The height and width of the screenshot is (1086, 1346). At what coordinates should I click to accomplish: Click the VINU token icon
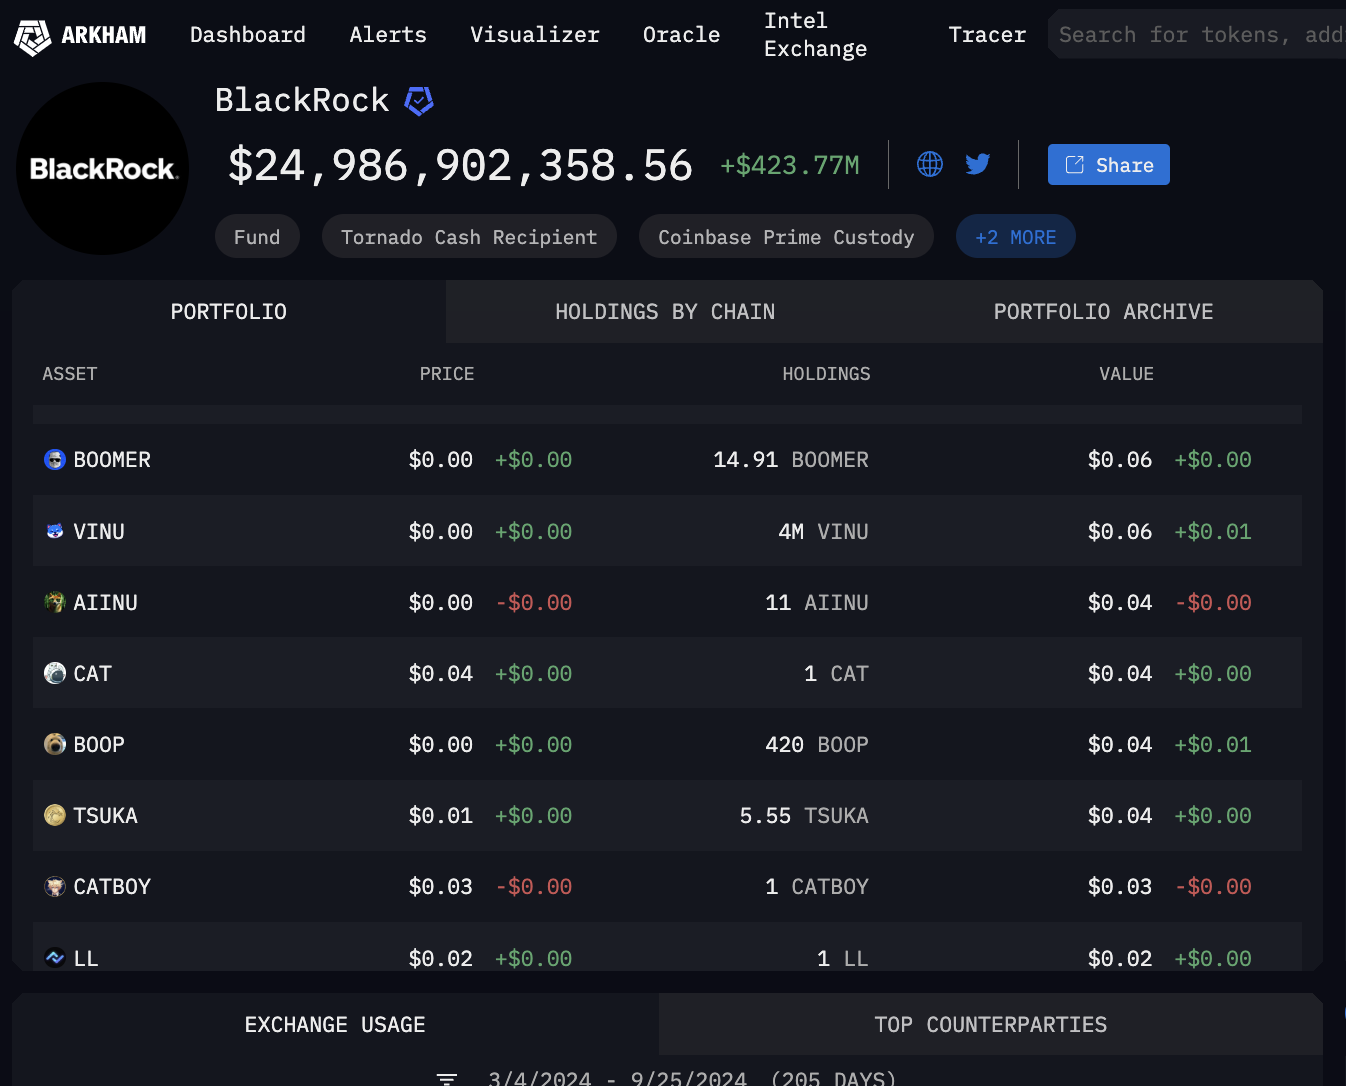[x=55, y=531]
